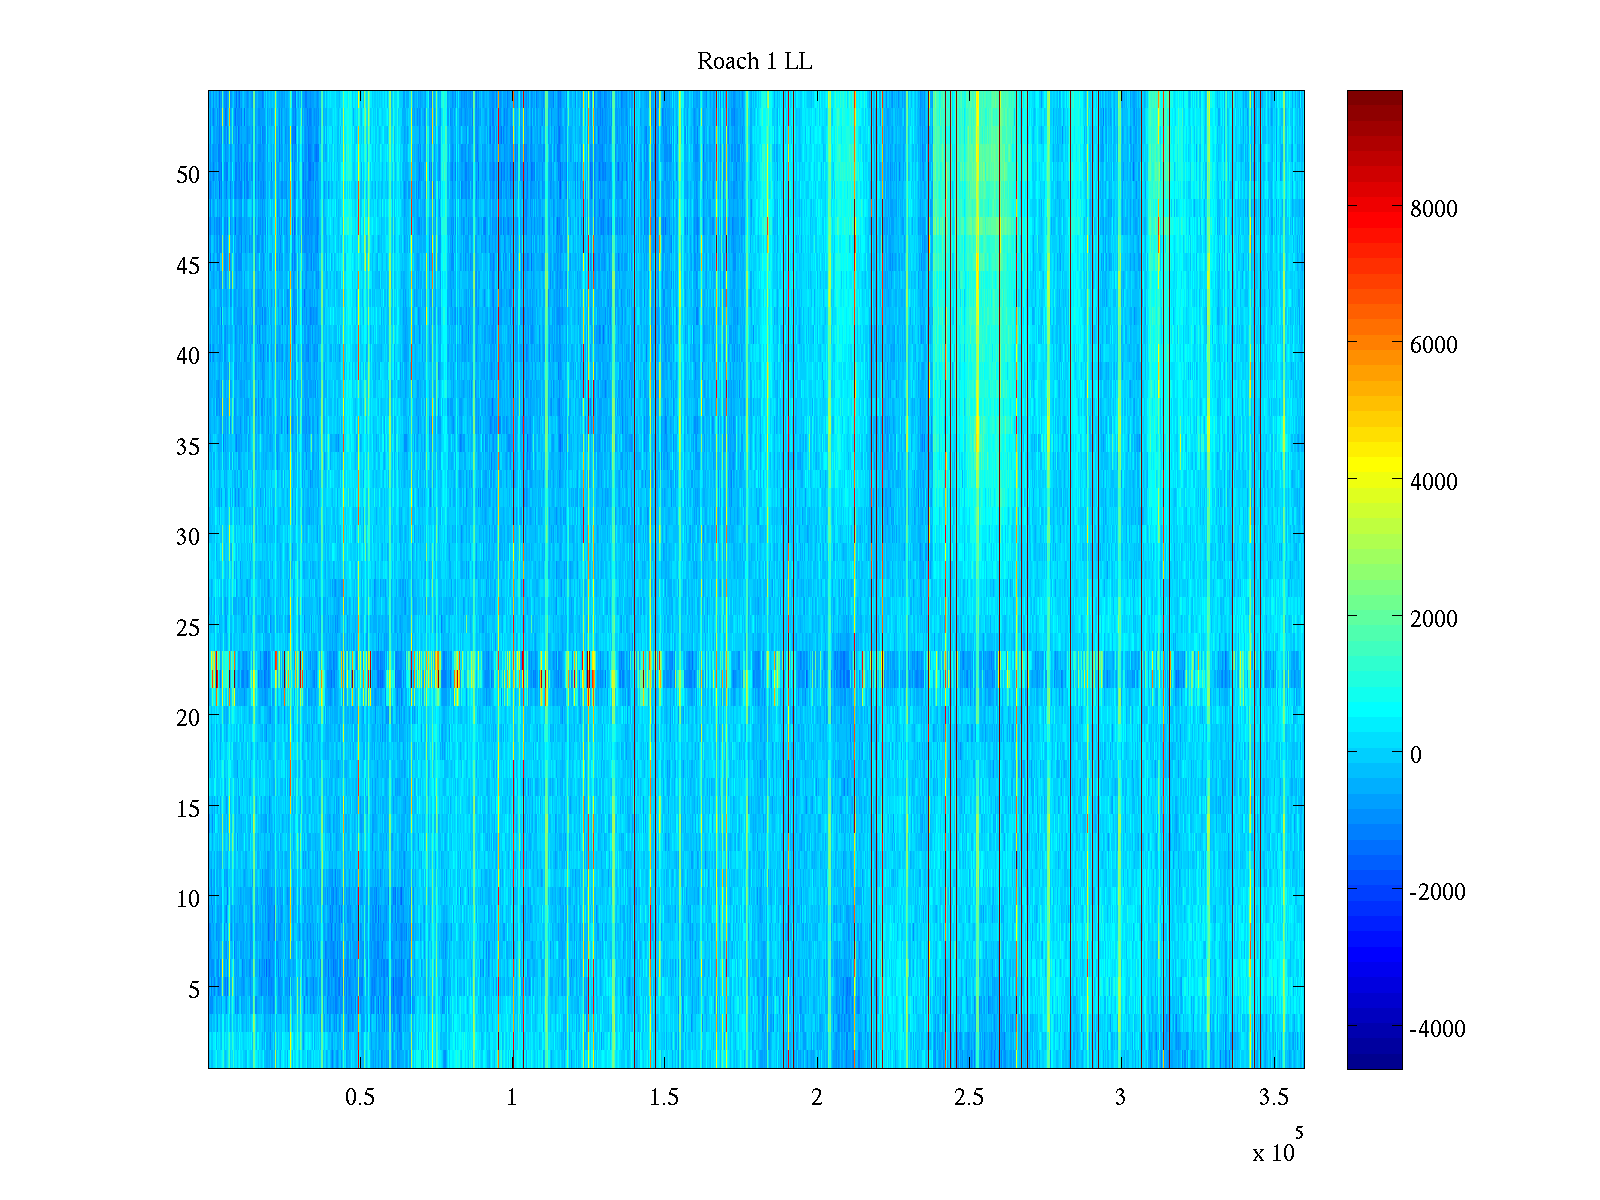This screenshot has height=1200, width=1600.
Task: Click the colorbar tick label -2000
Action: pyautogui.click(x=1436, y=892)
